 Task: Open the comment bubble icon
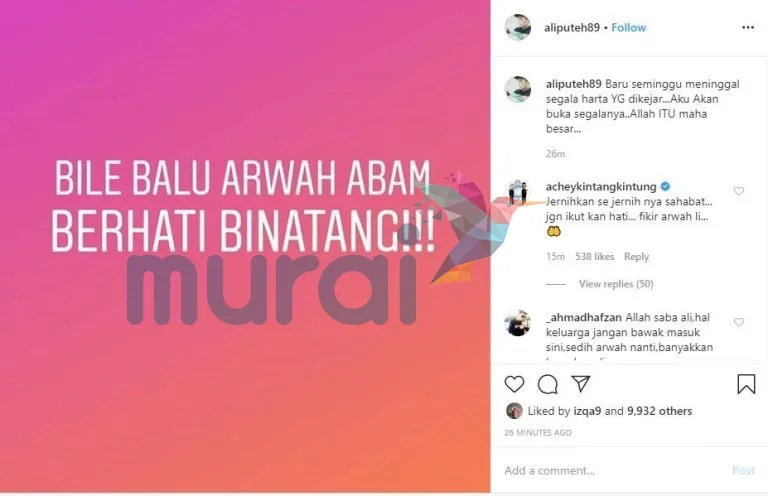548,384
